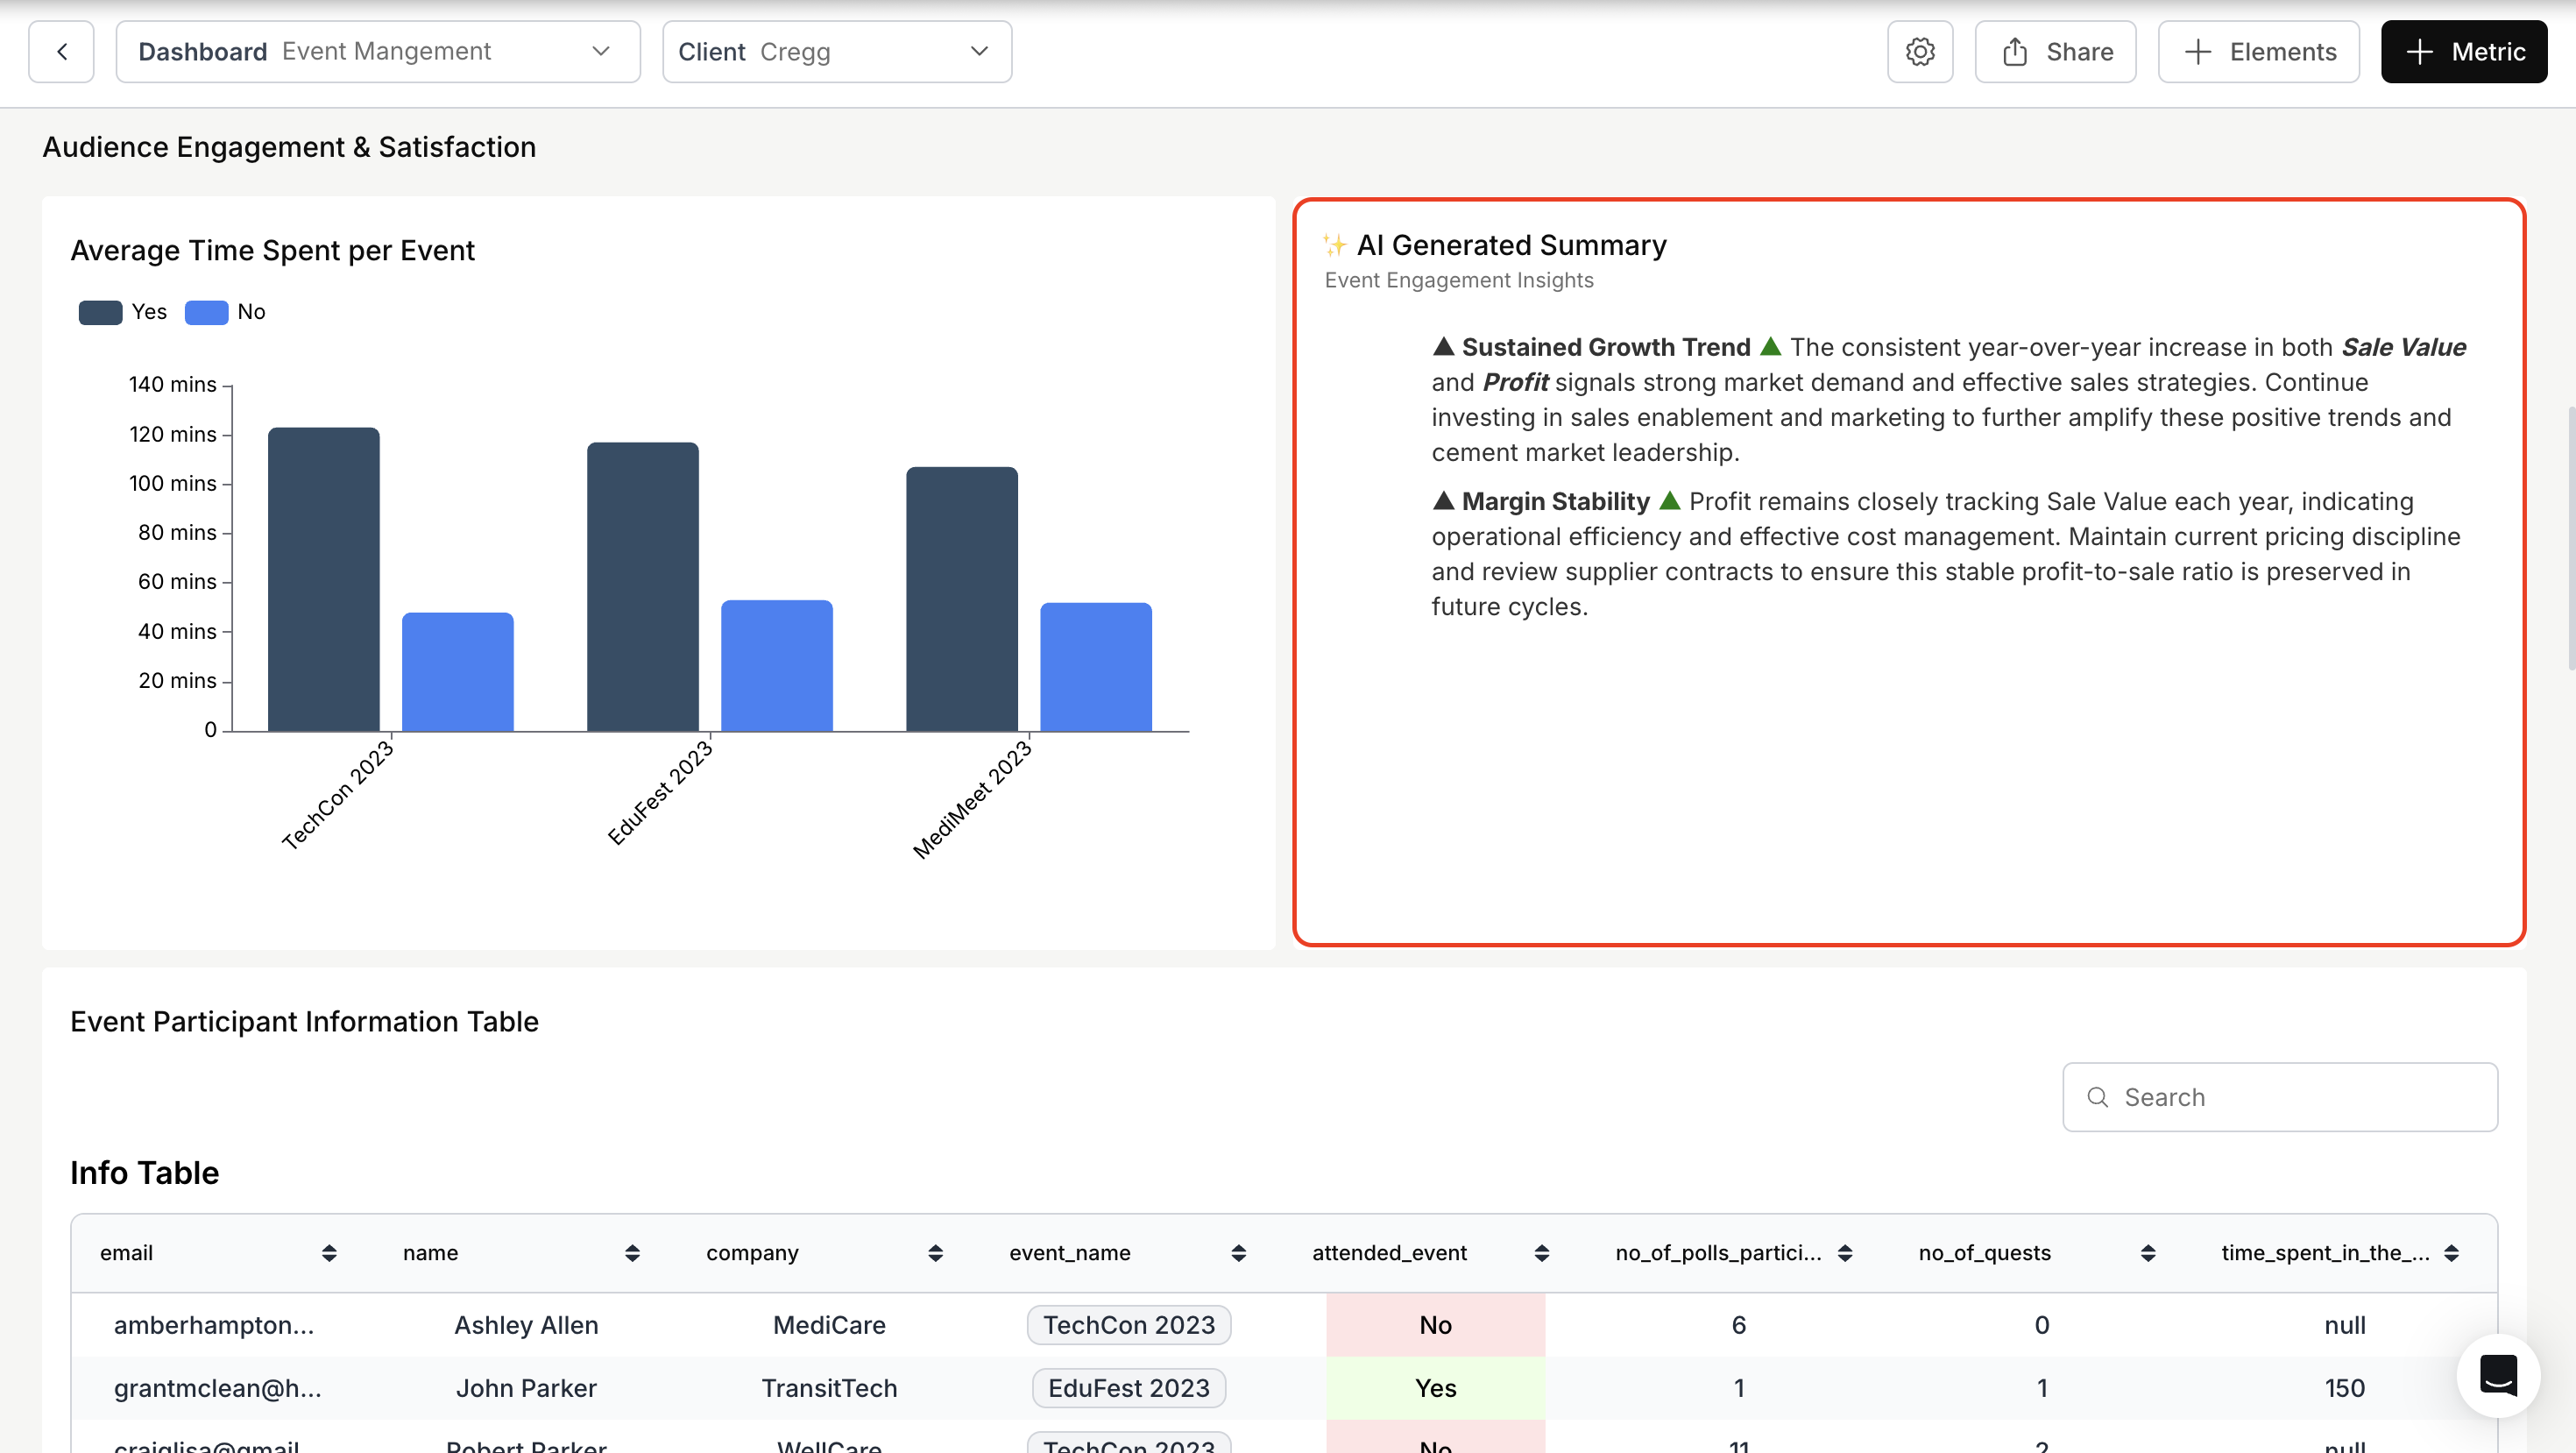Click the share export icon
This screenshot has height=1453, width=2576.
pos(2014,51)
